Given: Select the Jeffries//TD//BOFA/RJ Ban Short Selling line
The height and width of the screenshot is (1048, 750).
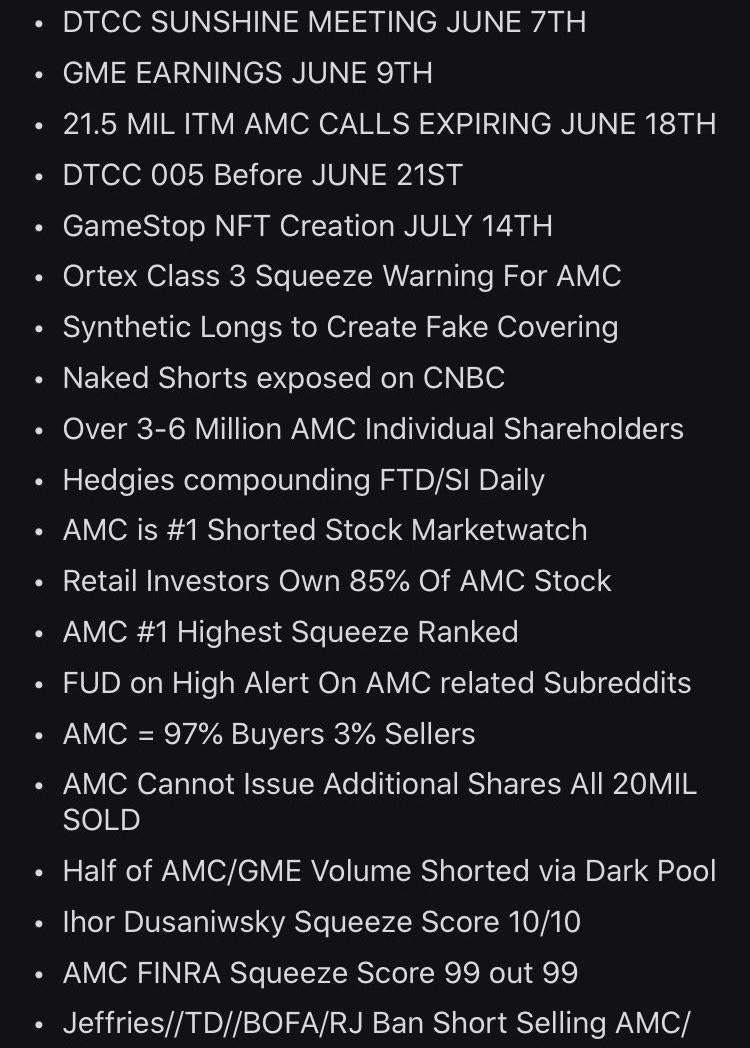Looking at the screenshot, I should (376, 1024).
